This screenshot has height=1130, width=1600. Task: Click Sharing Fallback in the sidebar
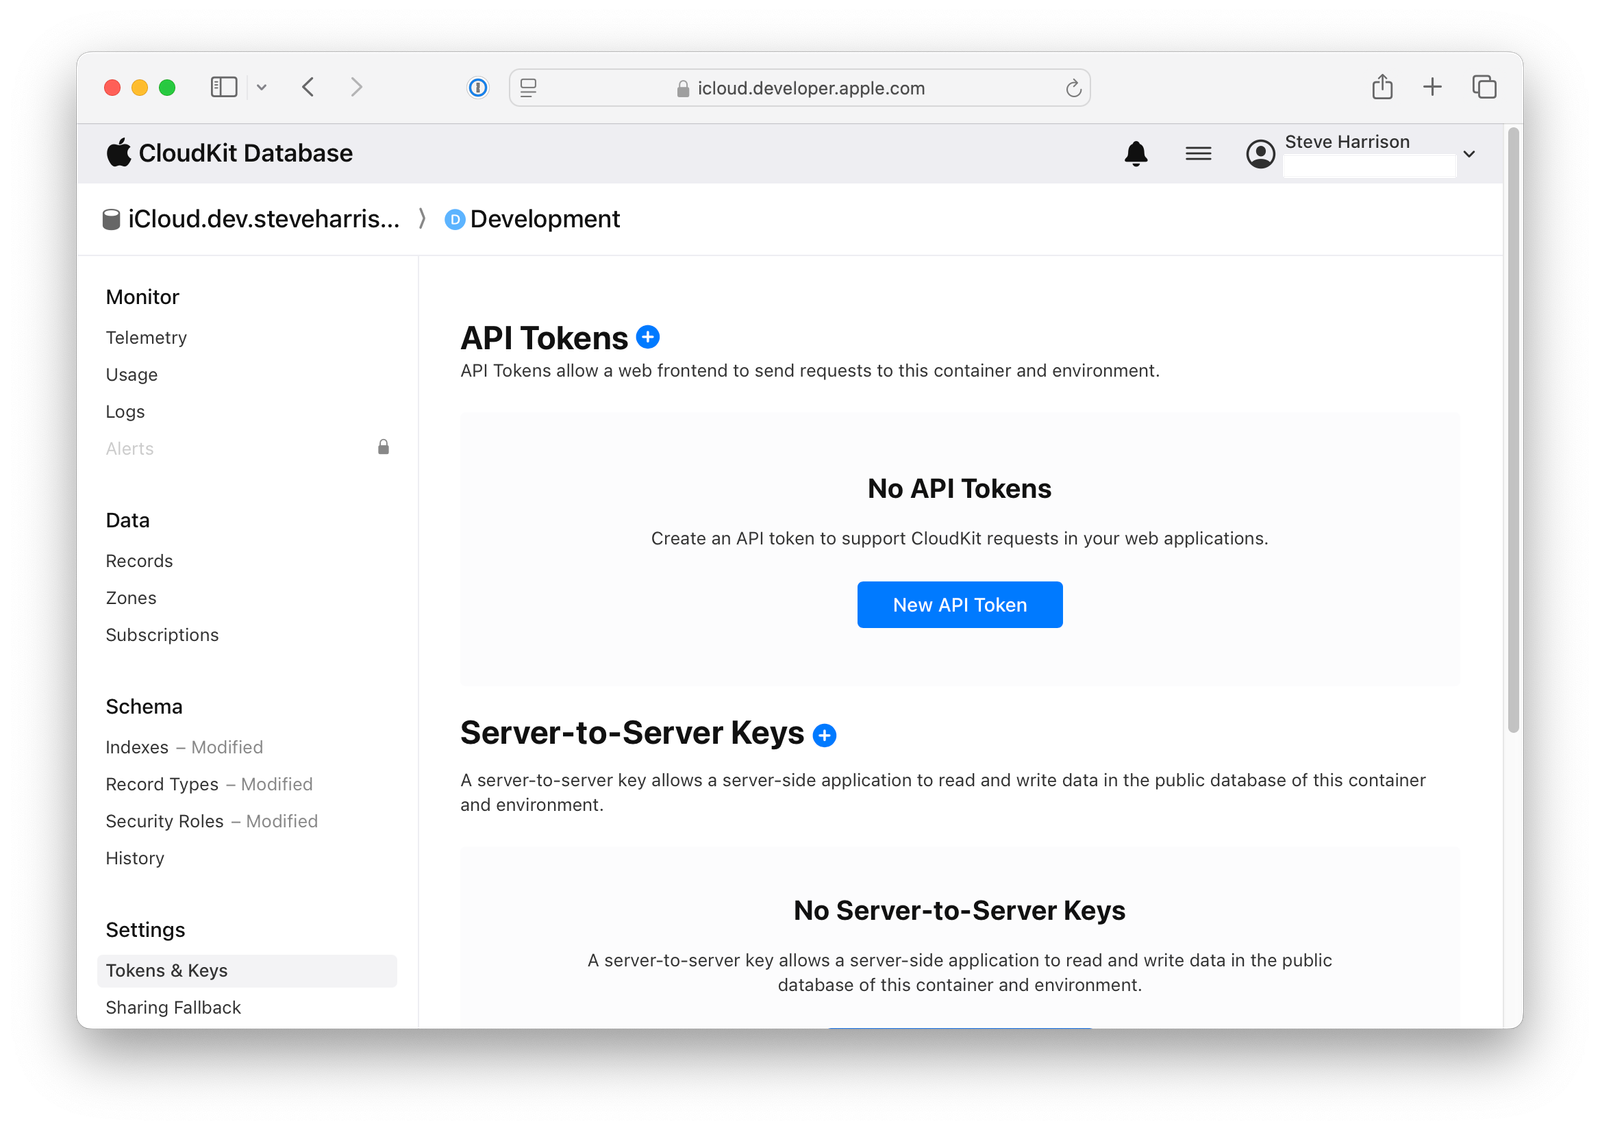173,1007
